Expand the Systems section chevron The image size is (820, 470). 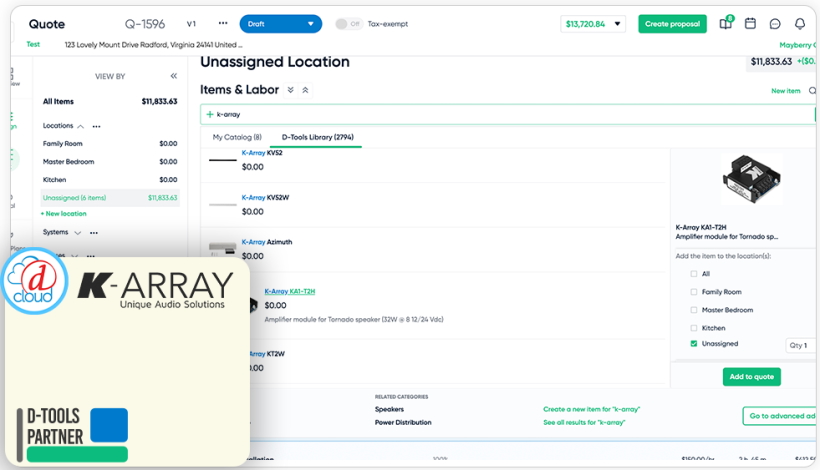[77, 233]
